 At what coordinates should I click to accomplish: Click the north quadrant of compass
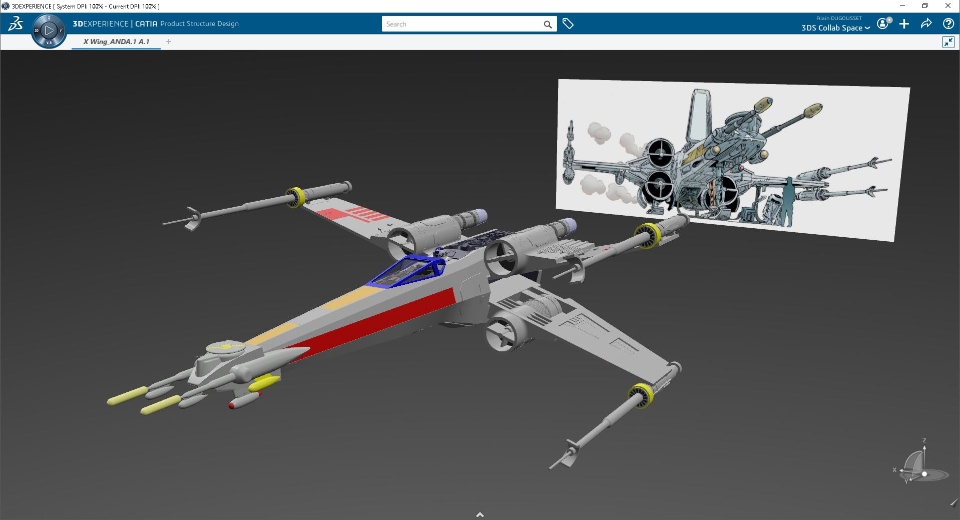[x=49, y=18]
